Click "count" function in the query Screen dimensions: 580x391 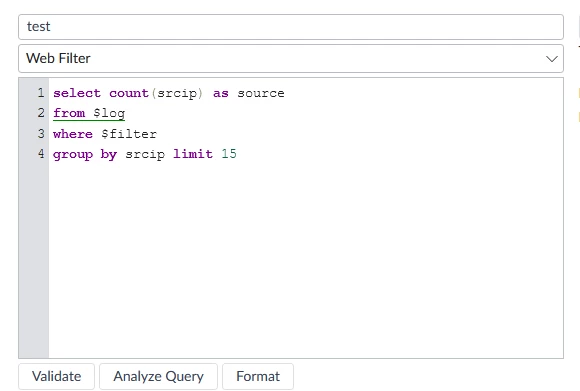129,93
